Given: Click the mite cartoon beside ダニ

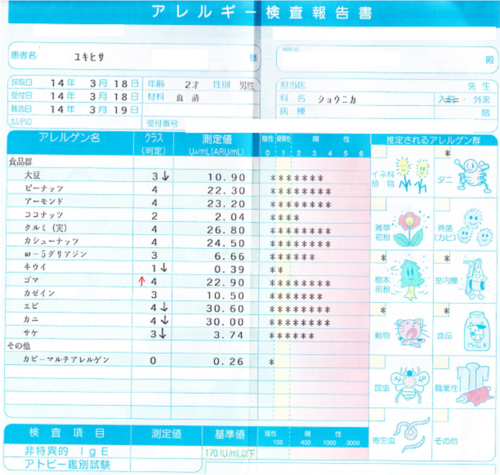Looking at the screenshot, I should (473, 175).
